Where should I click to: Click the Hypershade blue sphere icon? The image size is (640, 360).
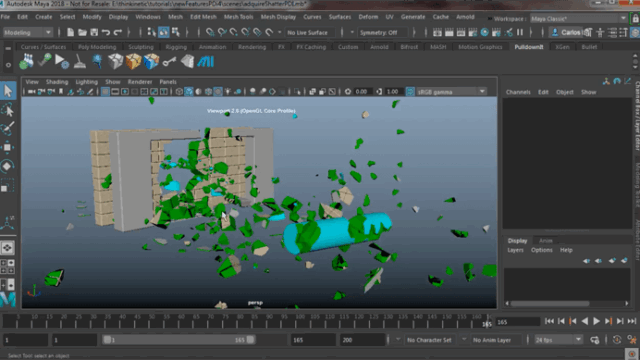pyautogui.click(x=484, y=32)
